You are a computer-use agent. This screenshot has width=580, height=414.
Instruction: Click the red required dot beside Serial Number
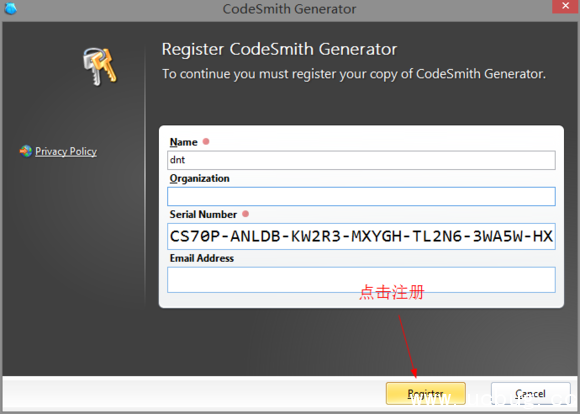245,214
